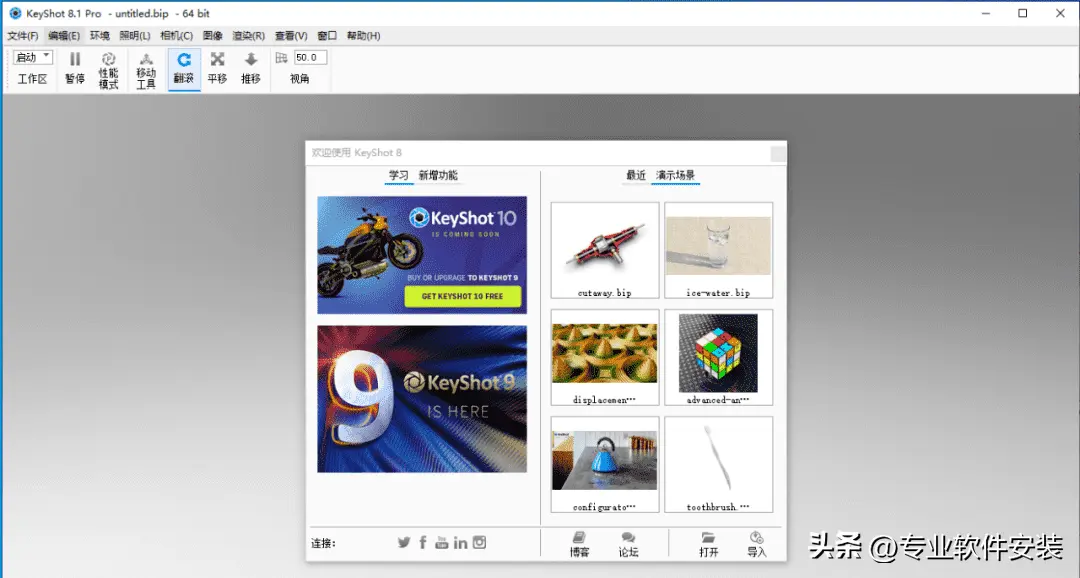Open the Environment (环境) menu
The image size is (1080, 578).
pos(100,36)
